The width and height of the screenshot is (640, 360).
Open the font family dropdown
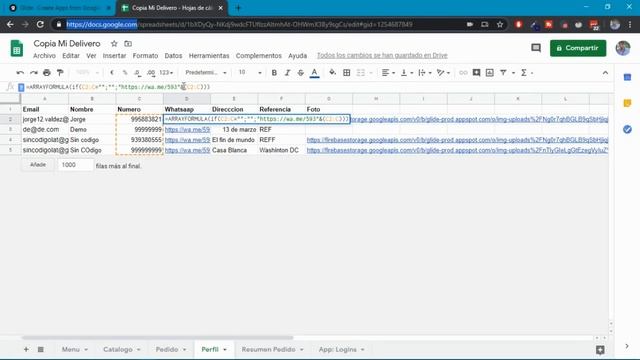pos(206,73)
